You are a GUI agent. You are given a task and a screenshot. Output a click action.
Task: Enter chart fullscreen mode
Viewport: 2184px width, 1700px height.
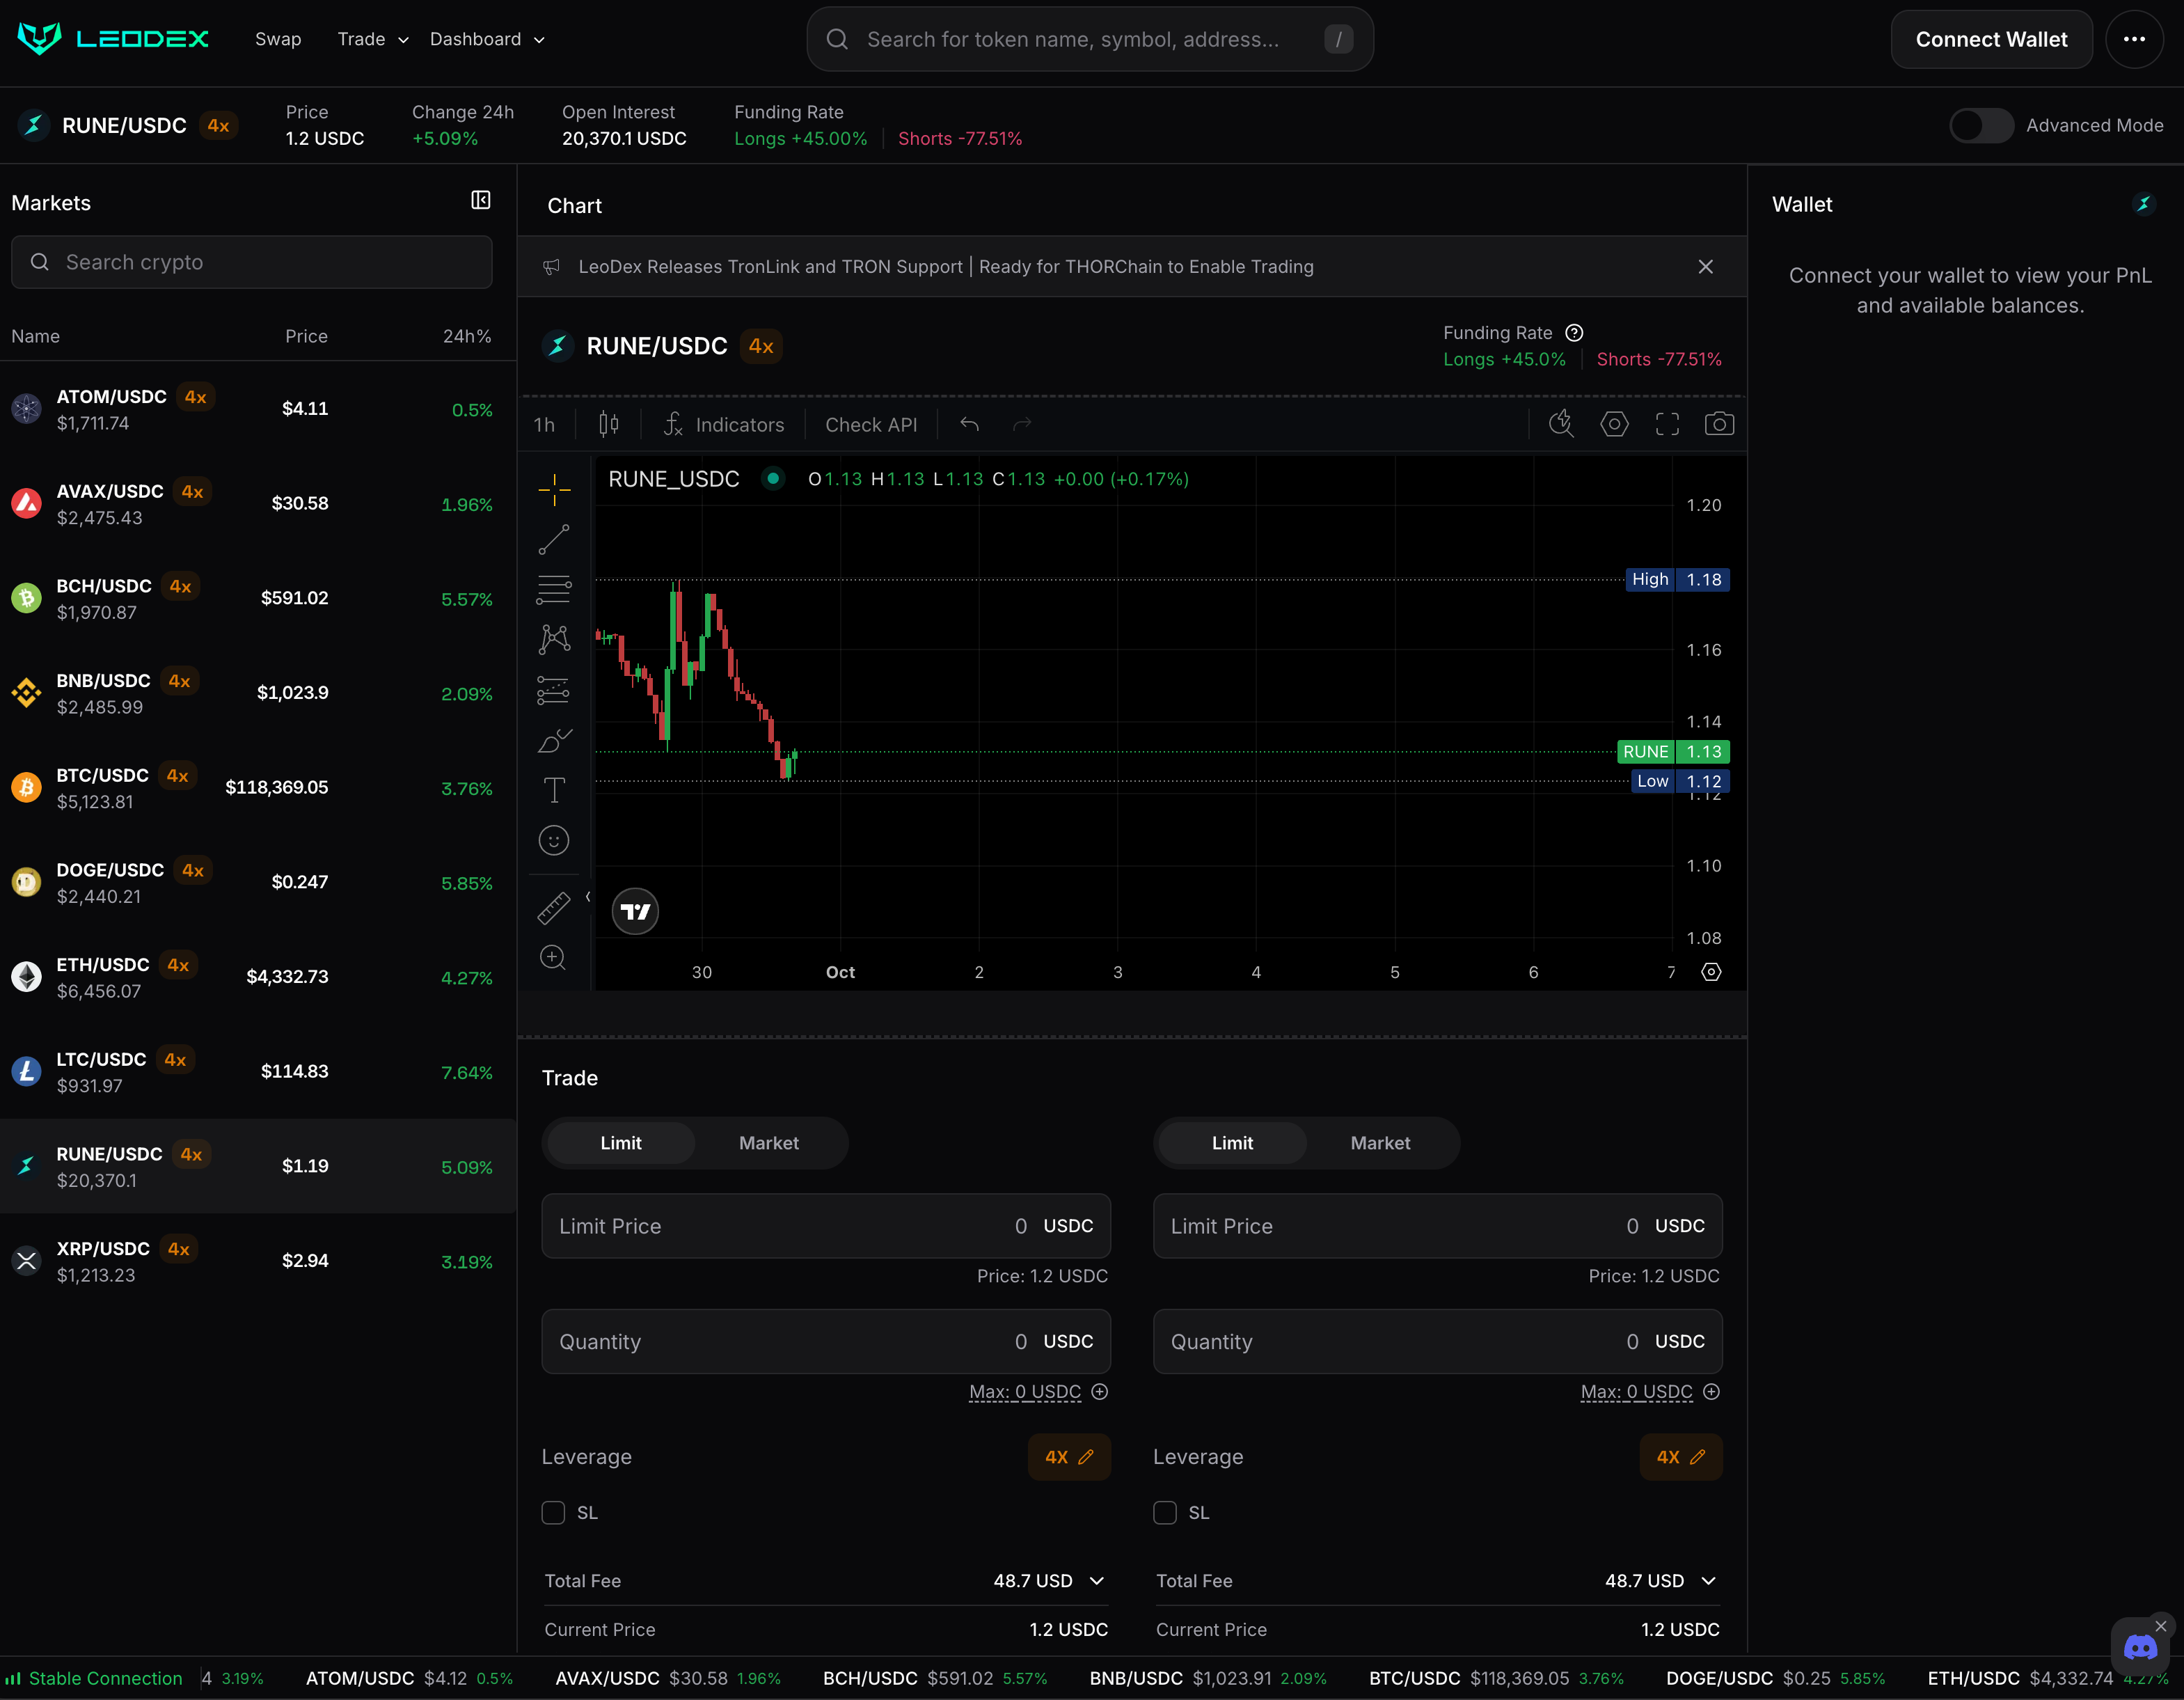1667,424
